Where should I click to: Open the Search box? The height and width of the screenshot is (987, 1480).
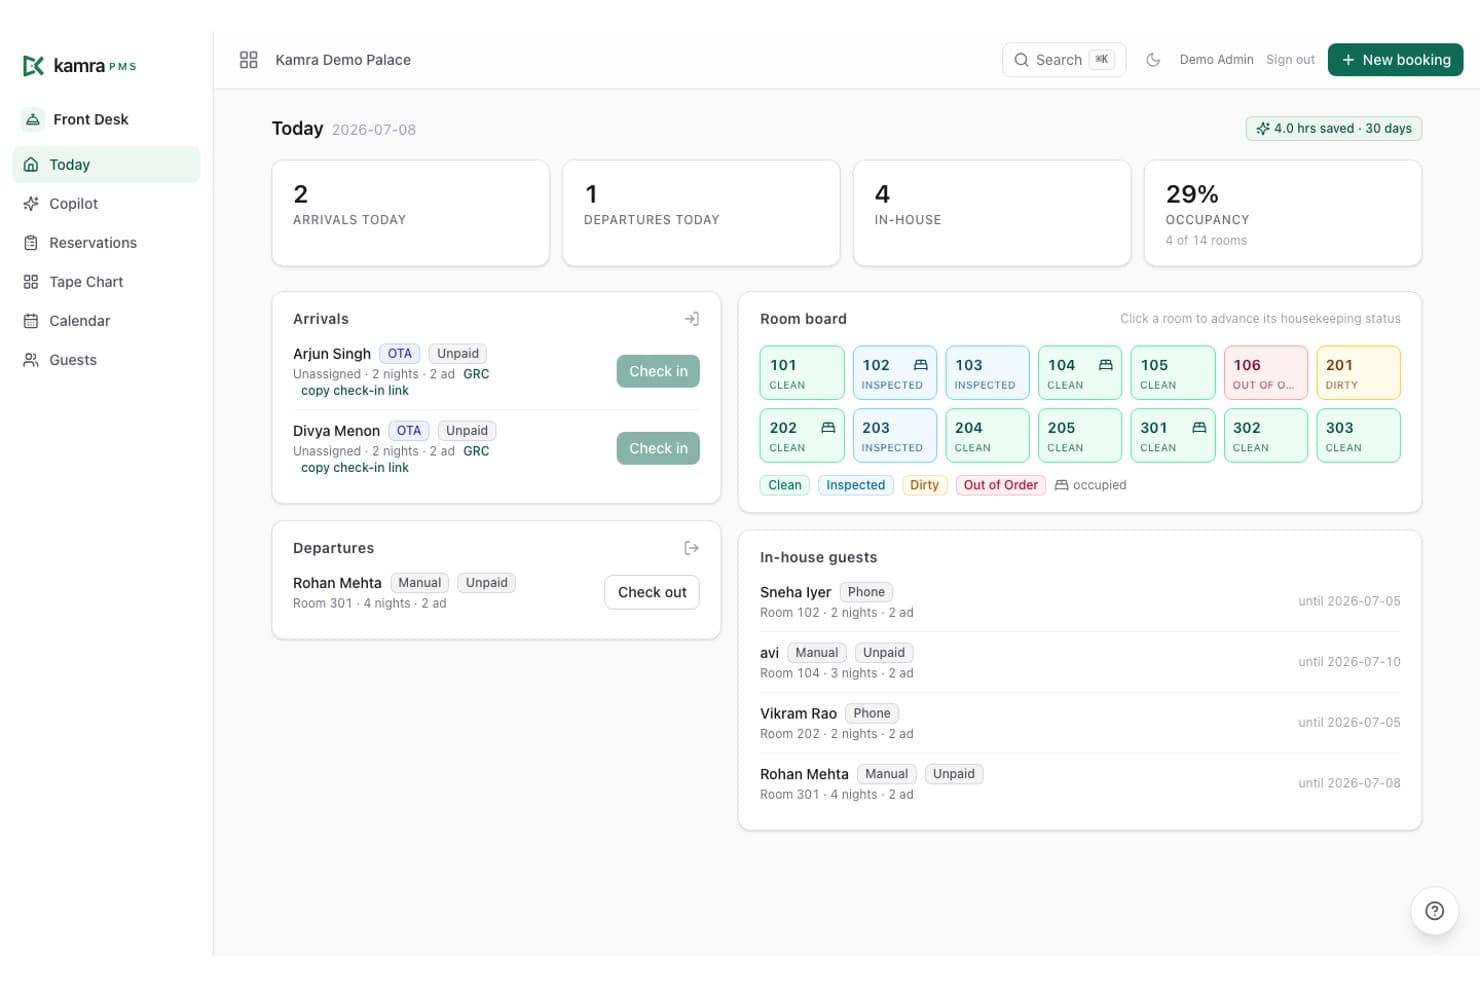[1064, 60]
